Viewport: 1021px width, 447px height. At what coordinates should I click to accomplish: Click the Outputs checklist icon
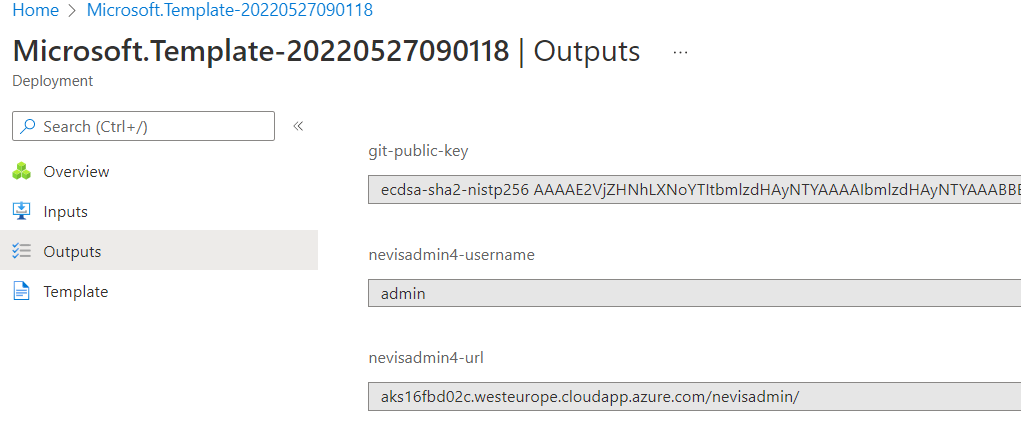pos(22,252)
